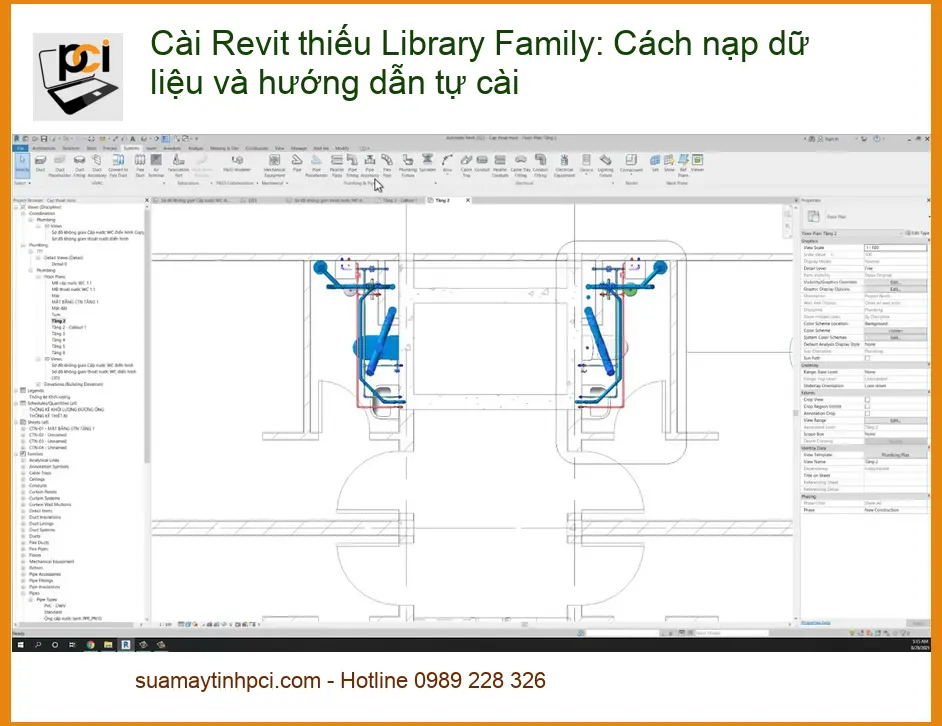Switch to the Tầng 2 - Callout 1 view tab
The image size is (942, 726).
(399, 200)
